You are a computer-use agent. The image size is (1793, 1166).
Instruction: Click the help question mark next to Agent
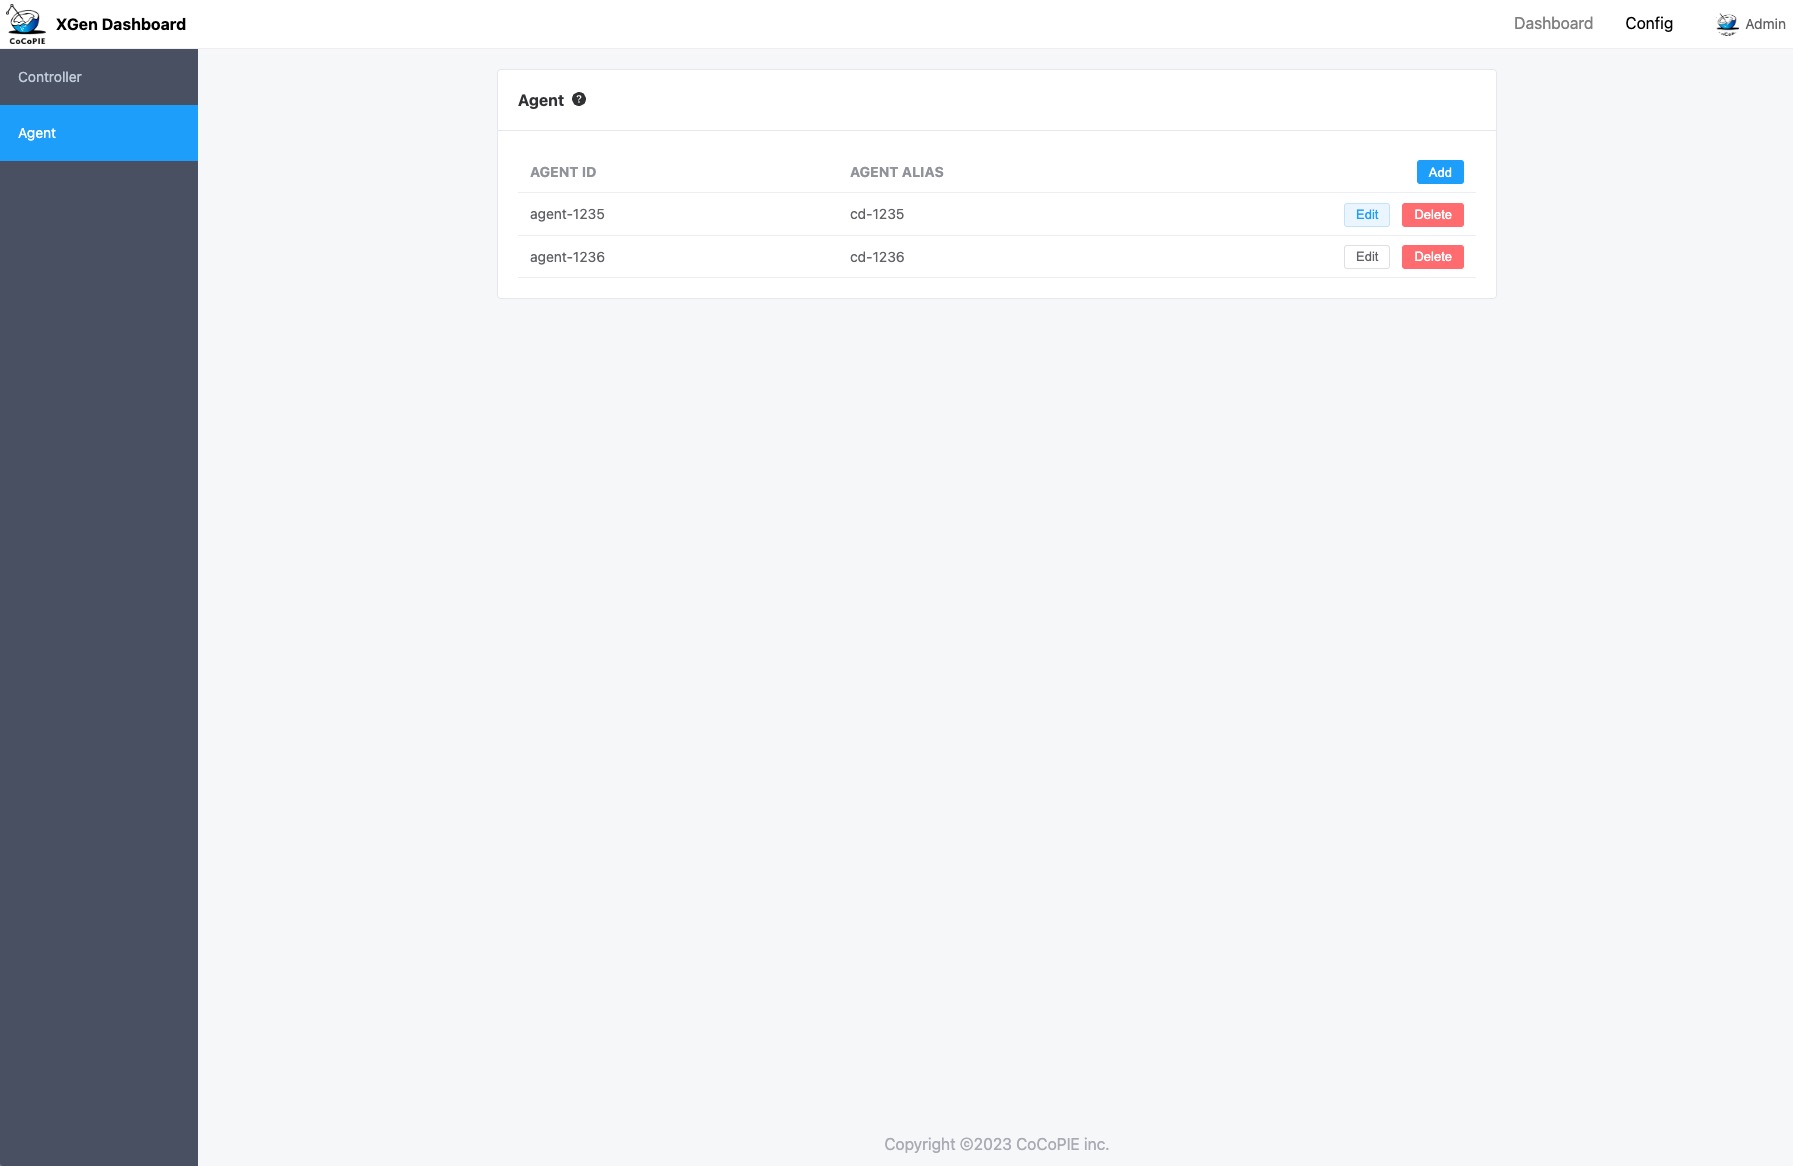579,99
